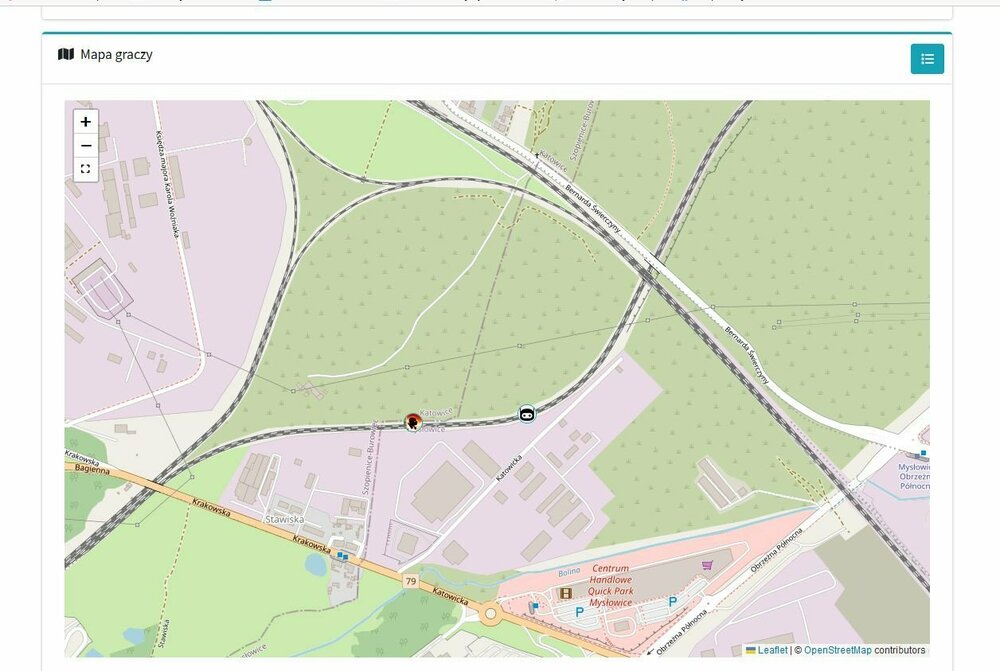Click the red player avatar marker
1000x671 pixels.
413,422
